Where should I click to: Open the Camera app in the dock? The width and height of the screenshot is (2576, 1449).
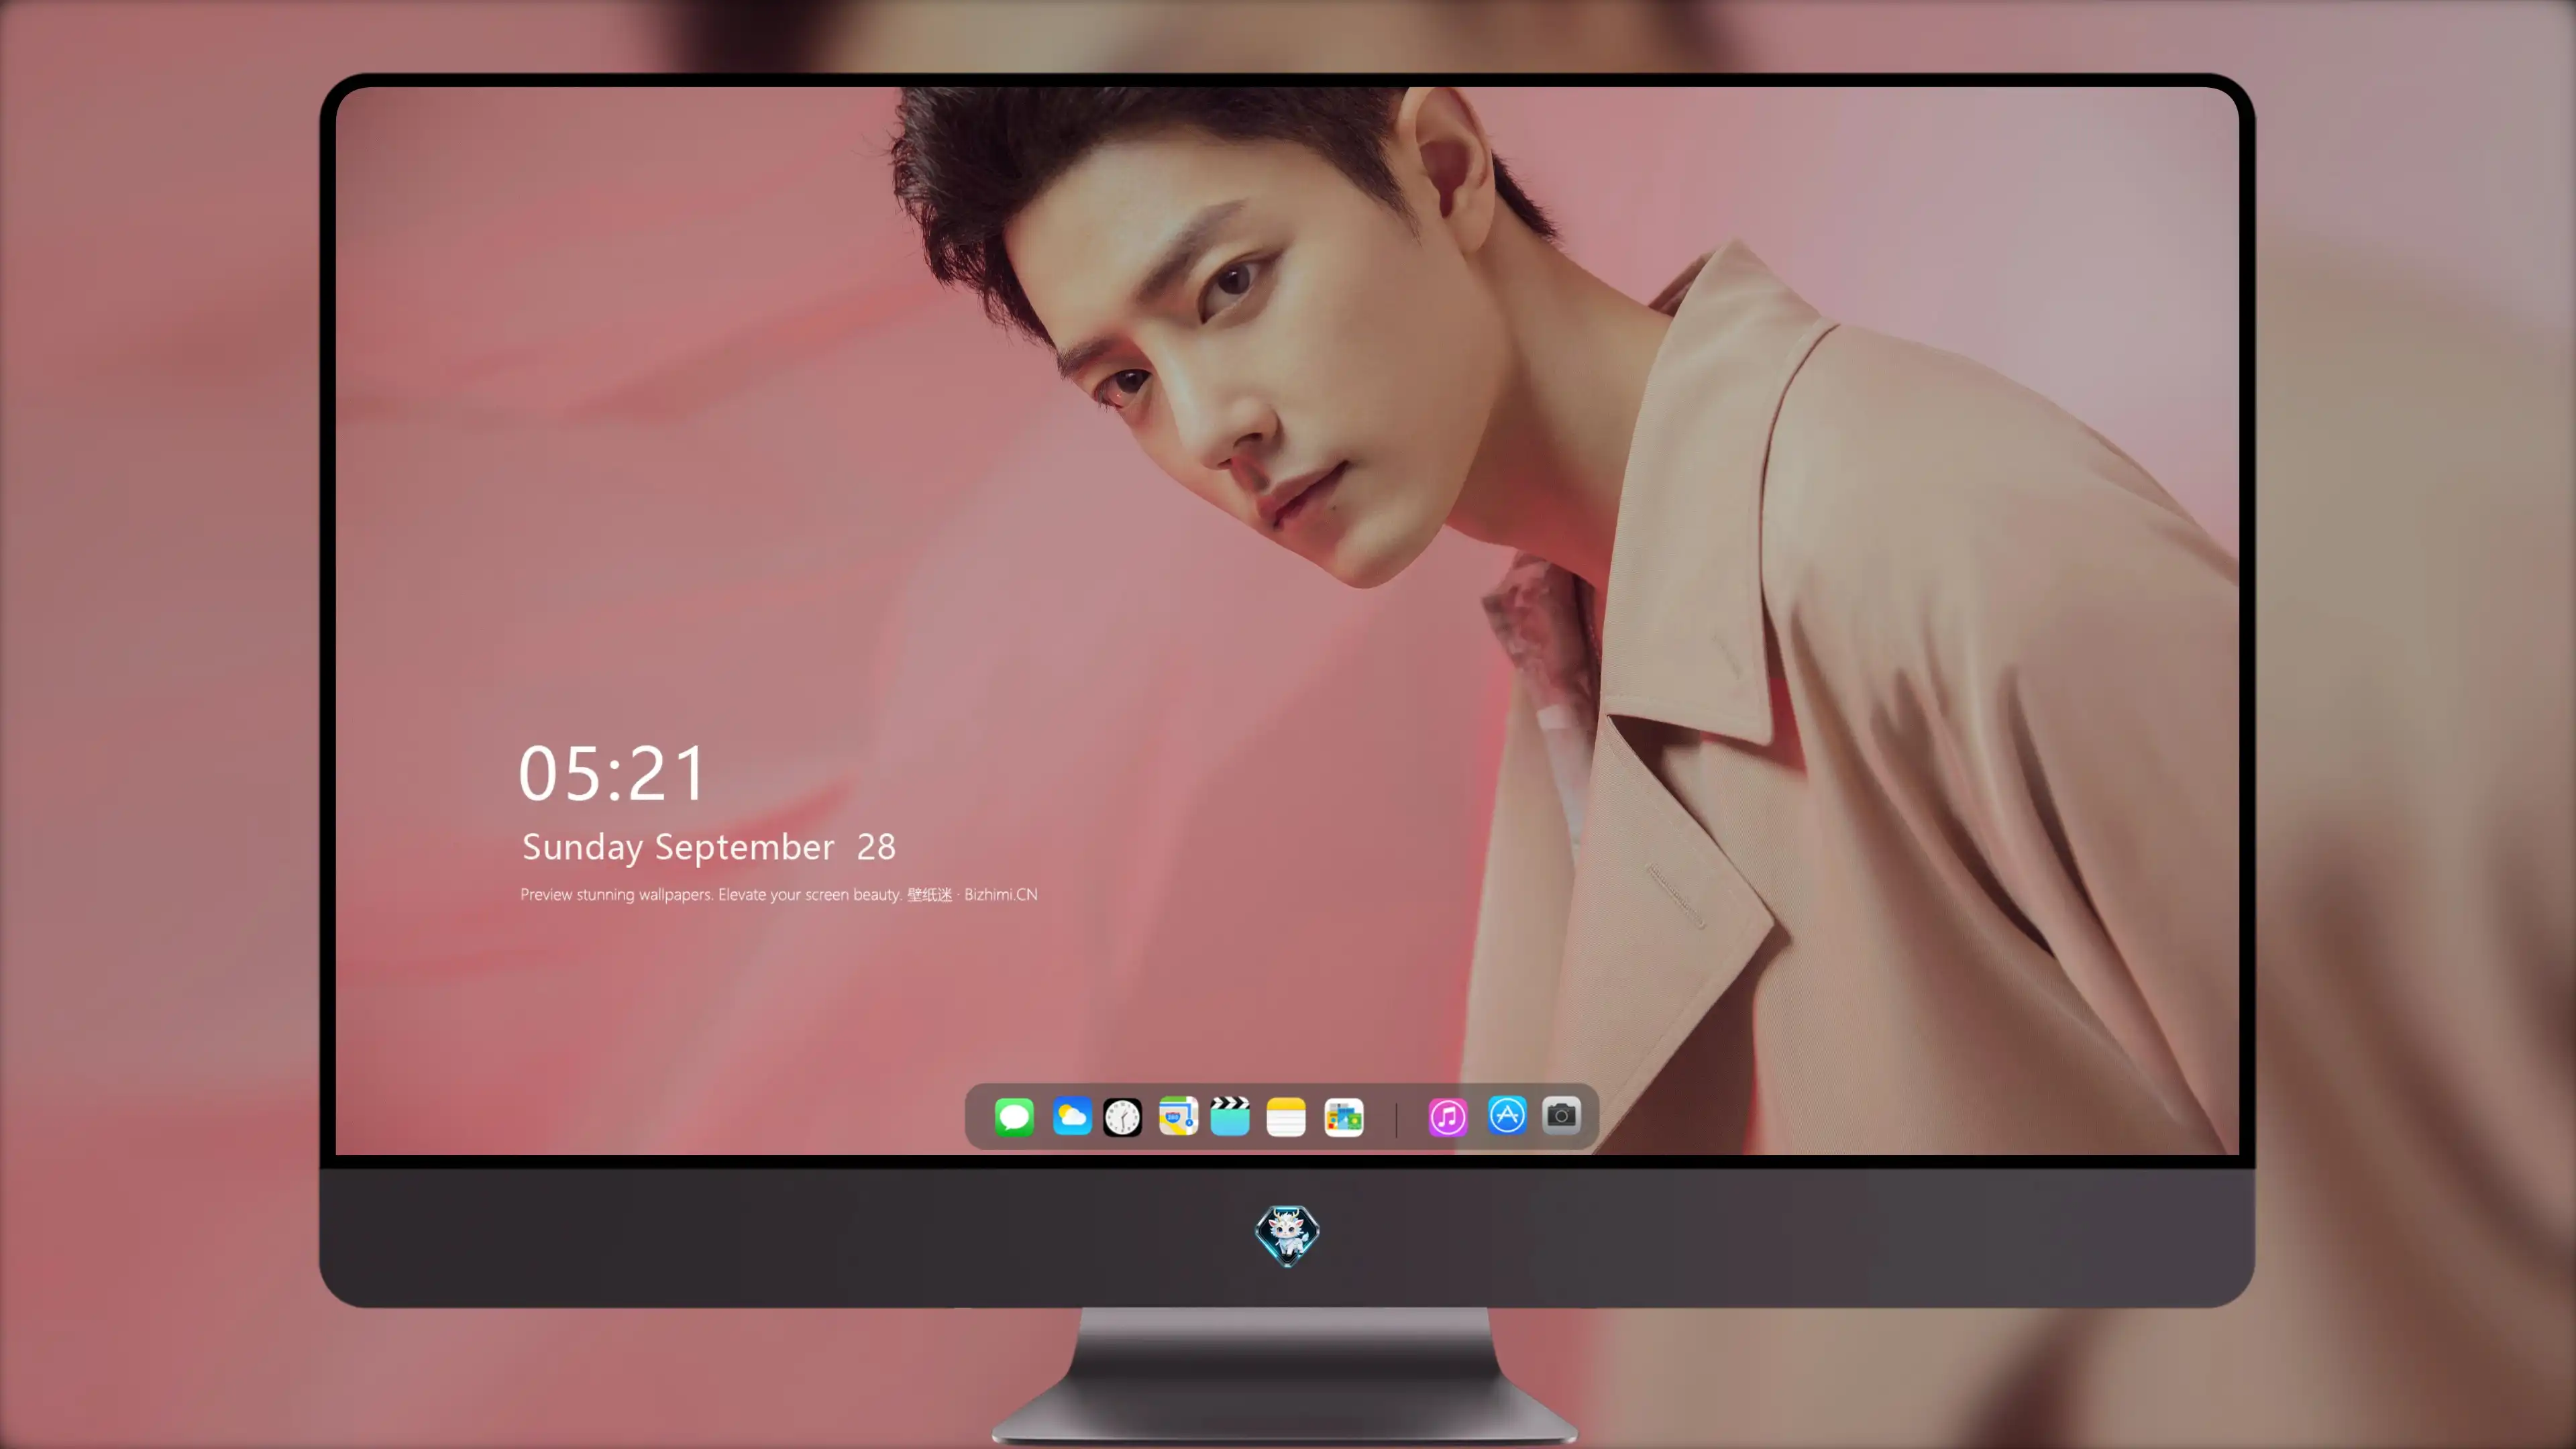(x=1561, y=1115)
